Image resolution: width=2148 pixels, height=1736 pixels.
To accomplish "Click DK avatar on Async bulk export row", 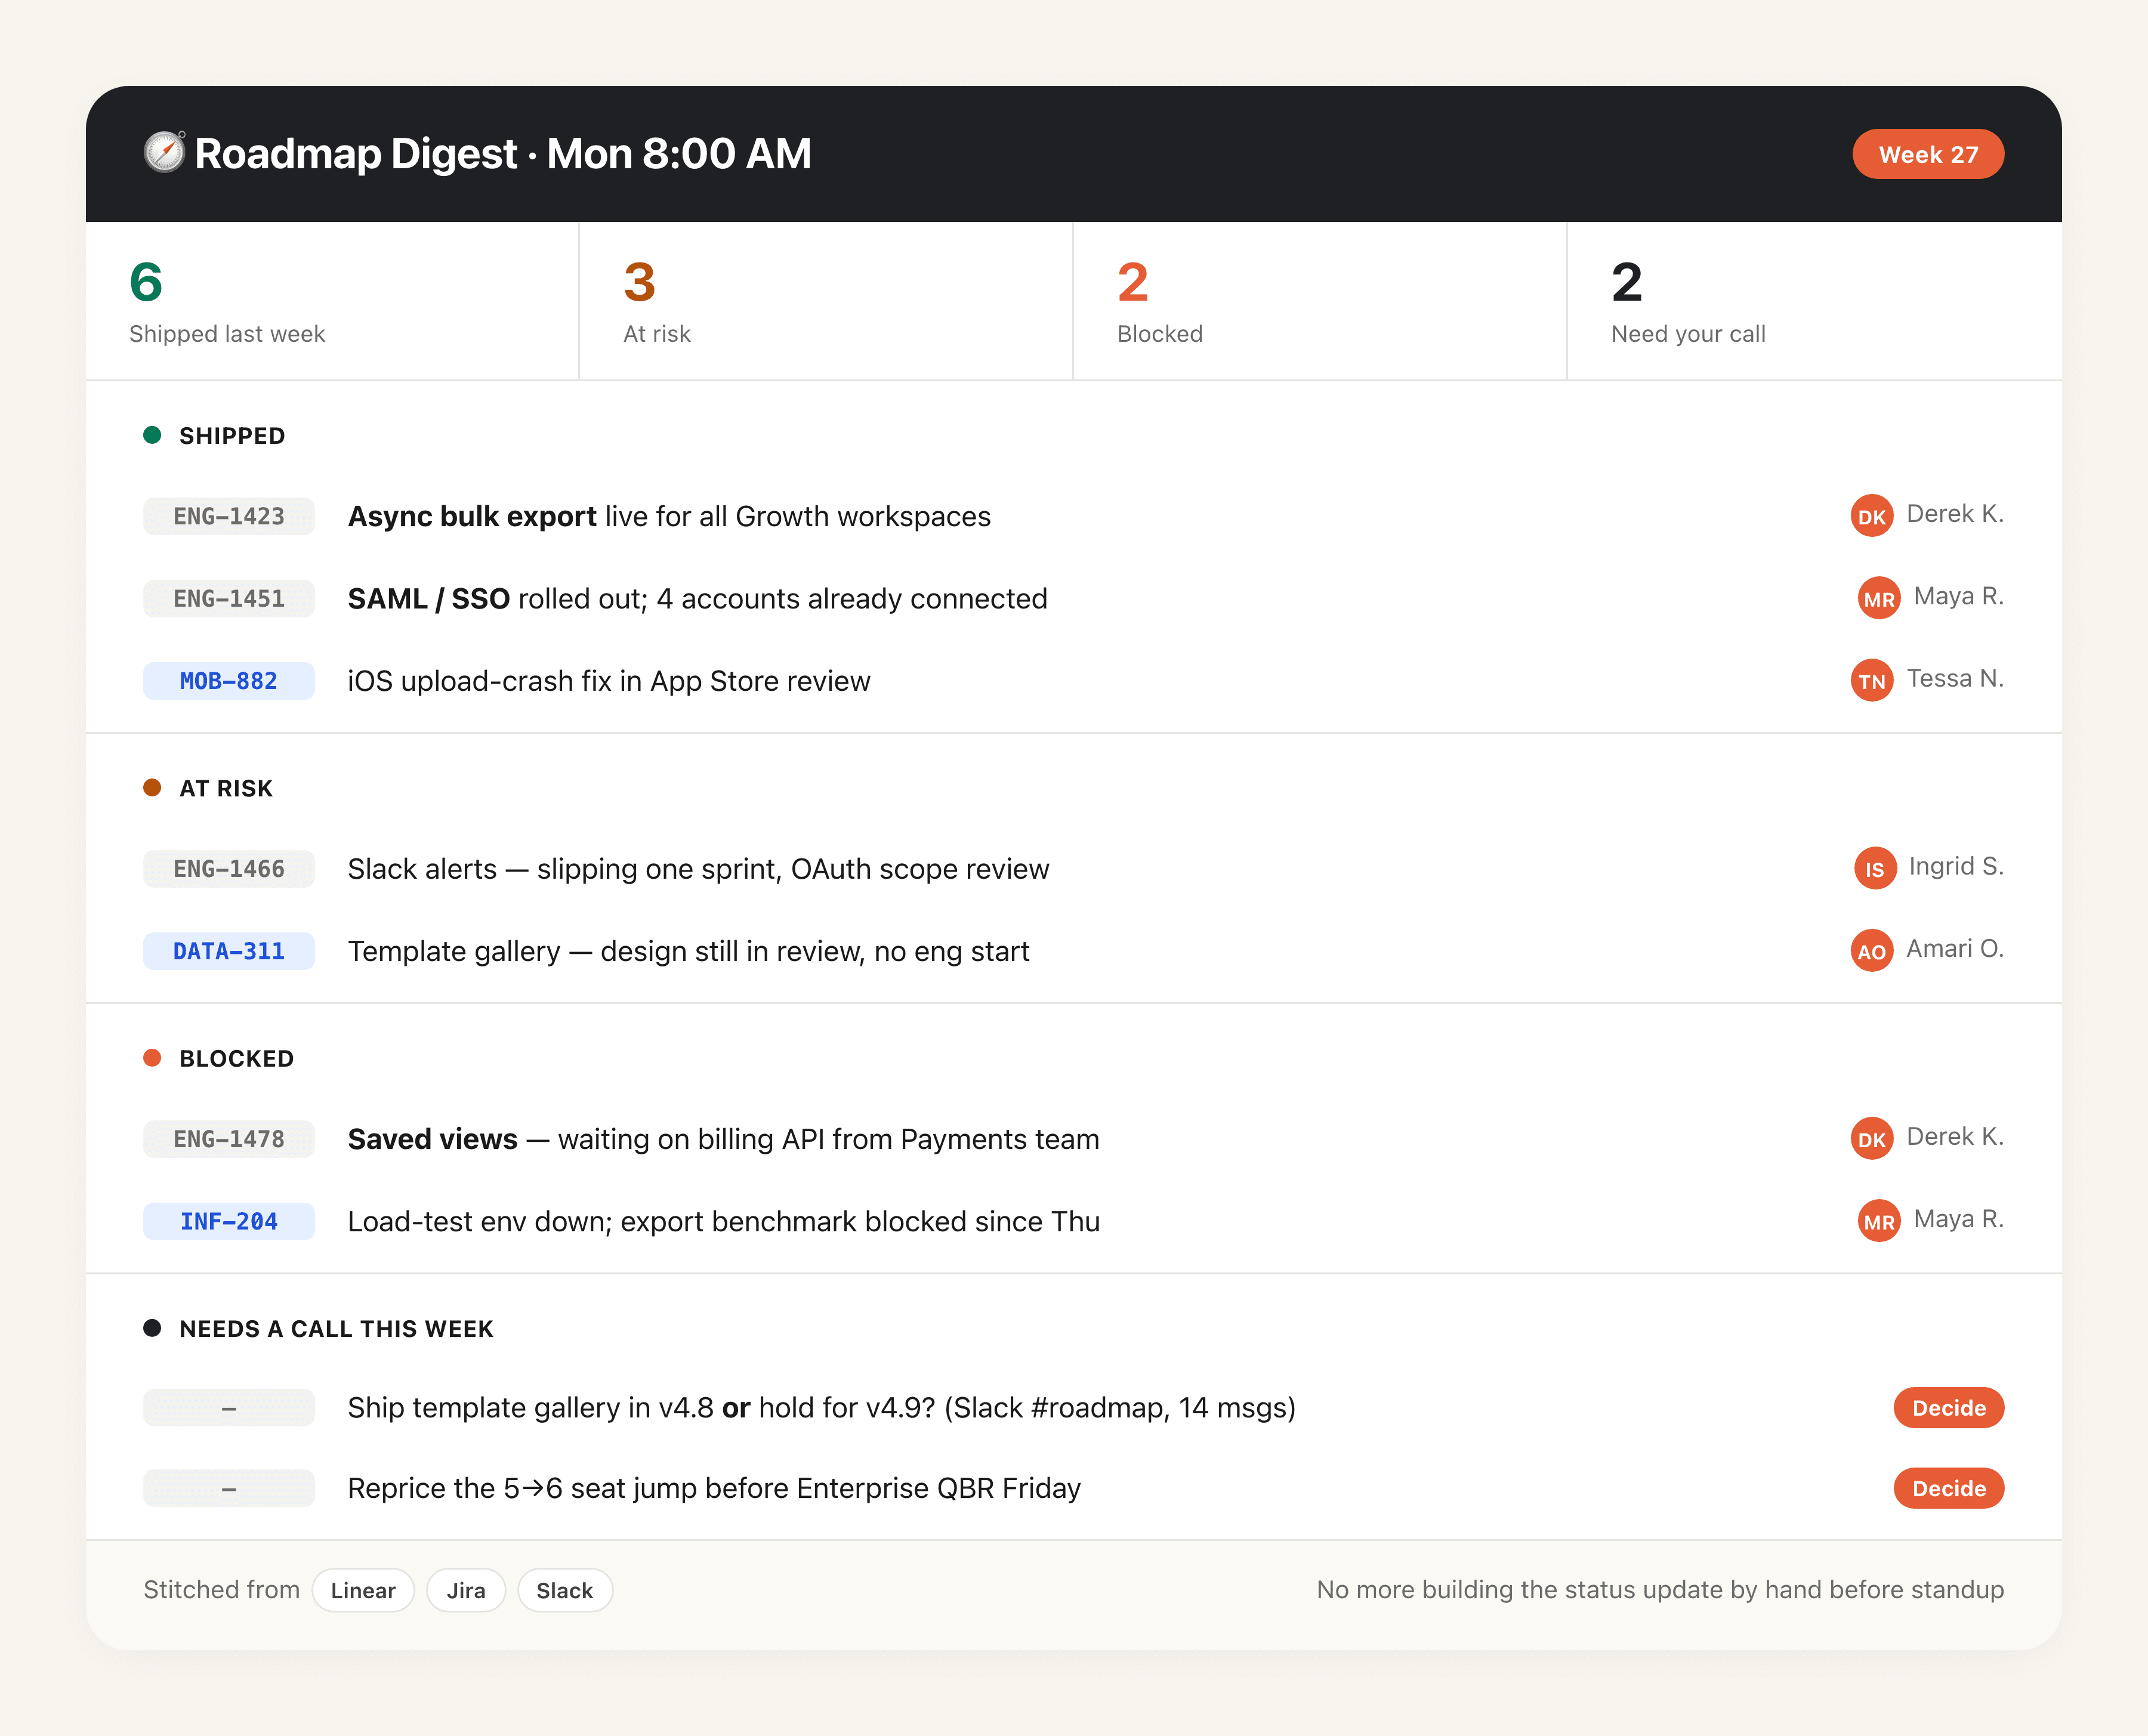I will [1871, 516].
